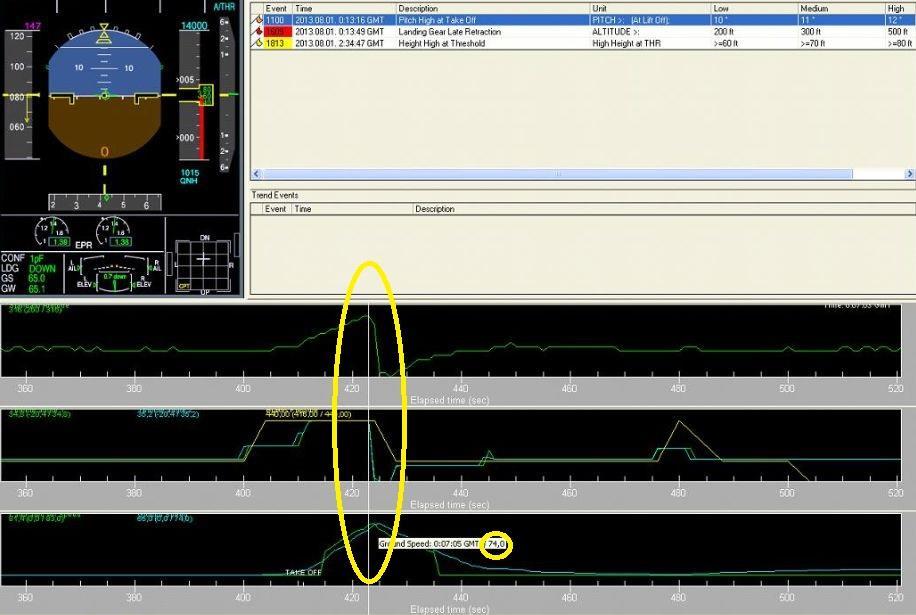Click the red event icon beside event 1609

click(x=258, y=32)
